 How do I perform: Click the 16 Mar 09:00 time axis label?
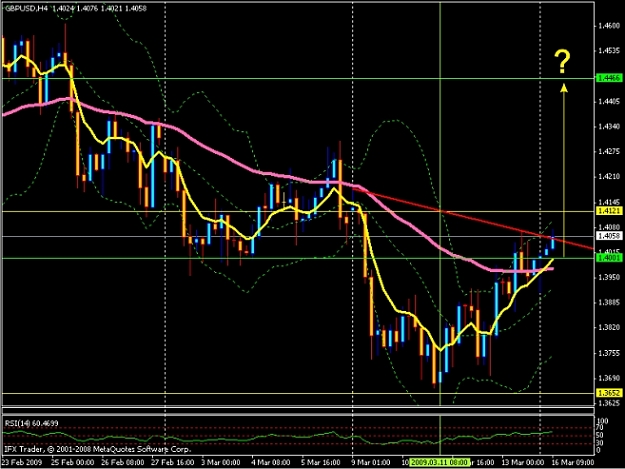(572, 462)
